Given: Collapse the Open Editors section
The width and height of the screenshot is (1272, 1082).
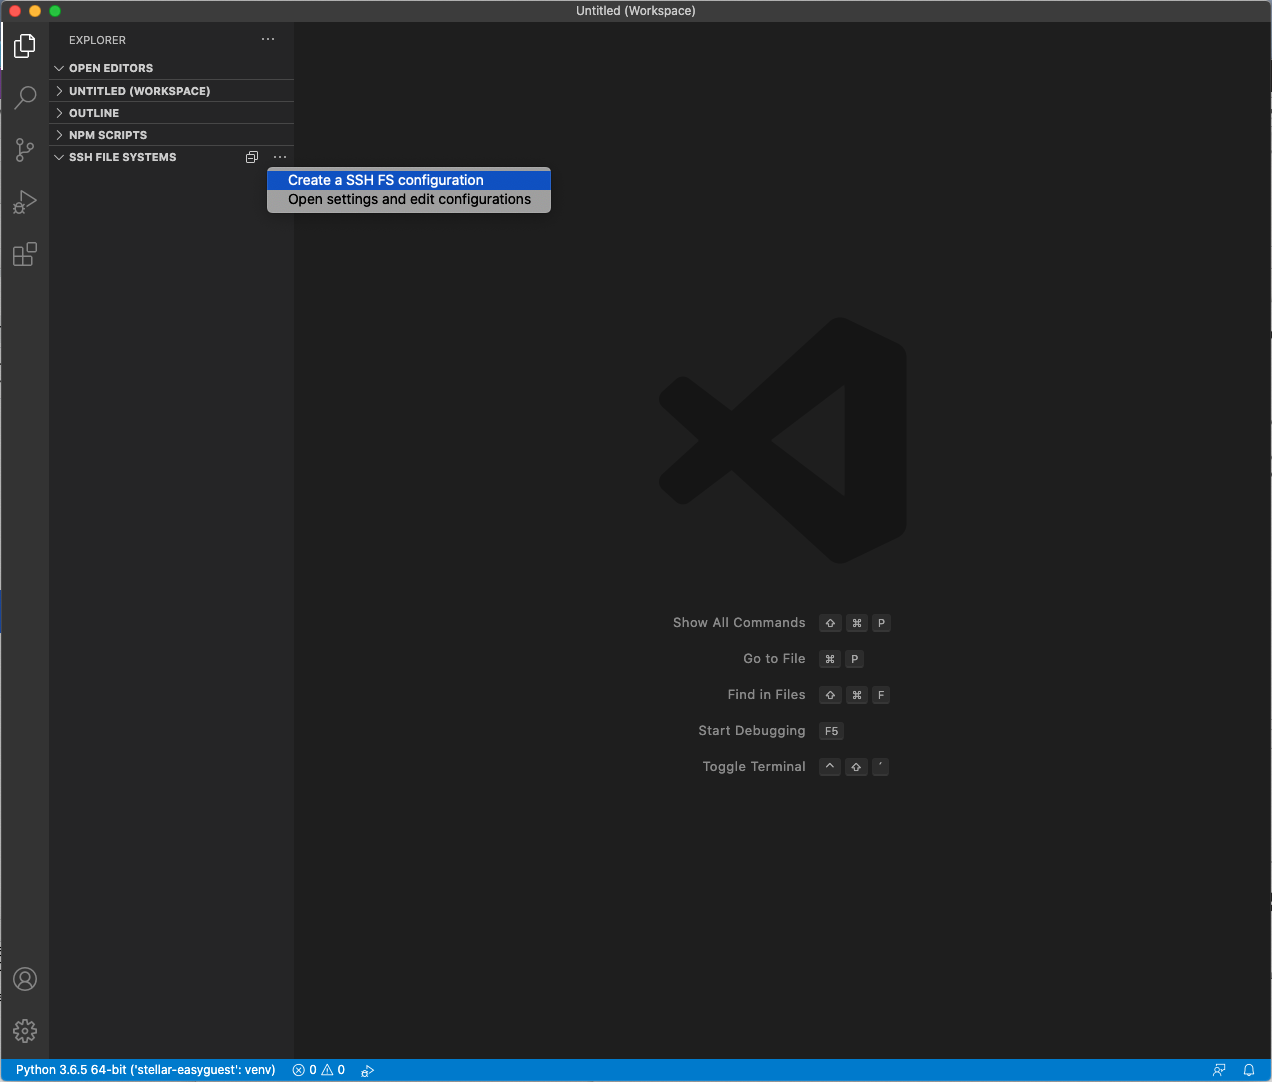Looking at the screenshot, I should pos(110,68).
